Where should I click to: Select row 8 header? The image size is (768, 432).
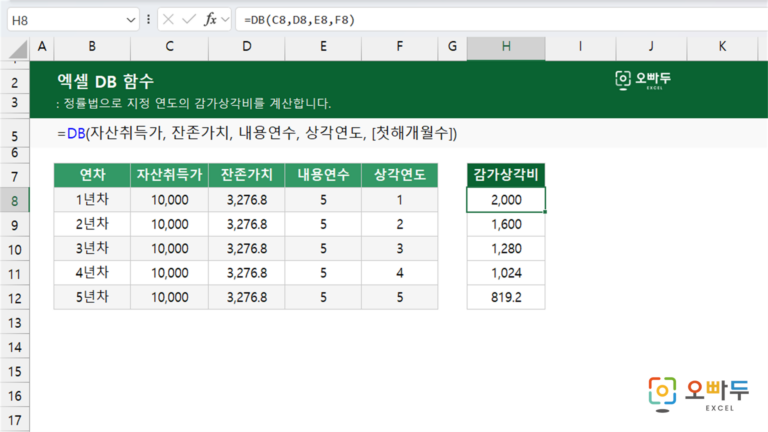pos(15,200)
